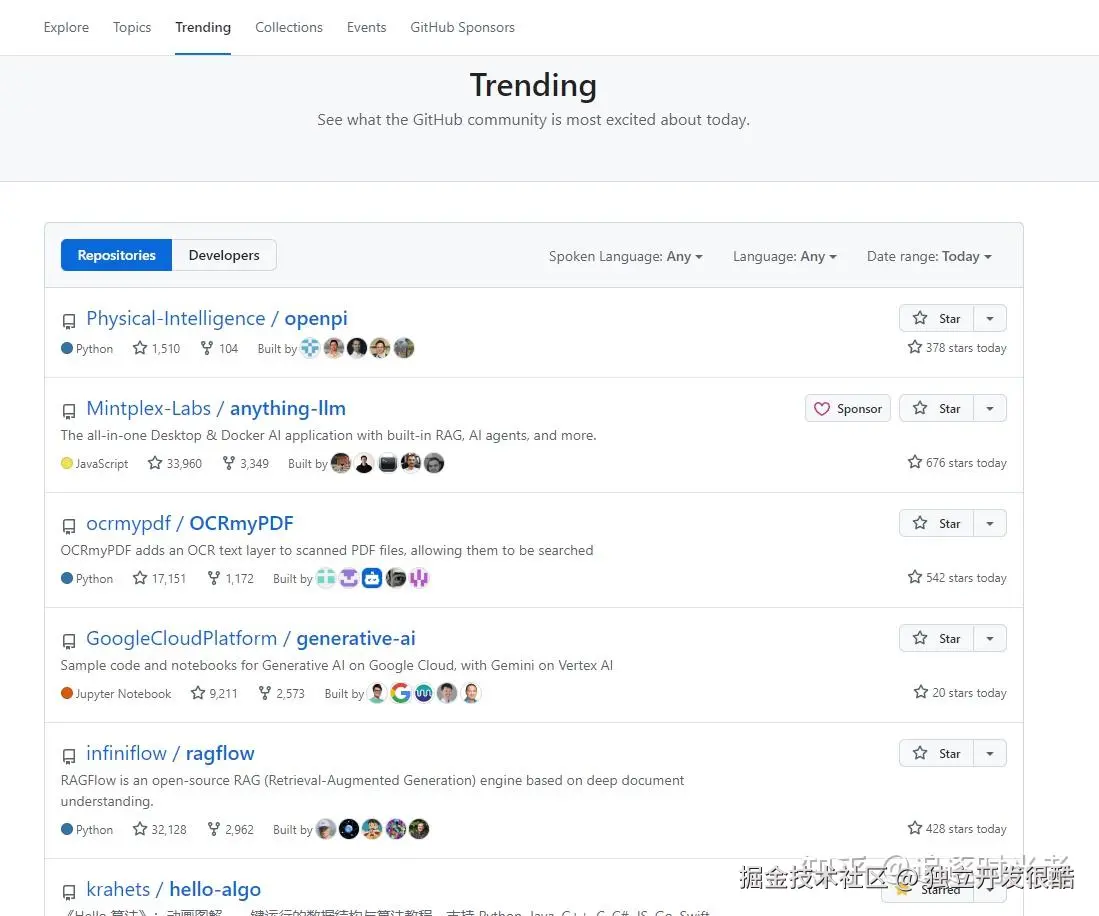
Task: Open the ocrmypdf / OCRmyPDF repository
Action: pyautogui.click(x=190, y=523)
